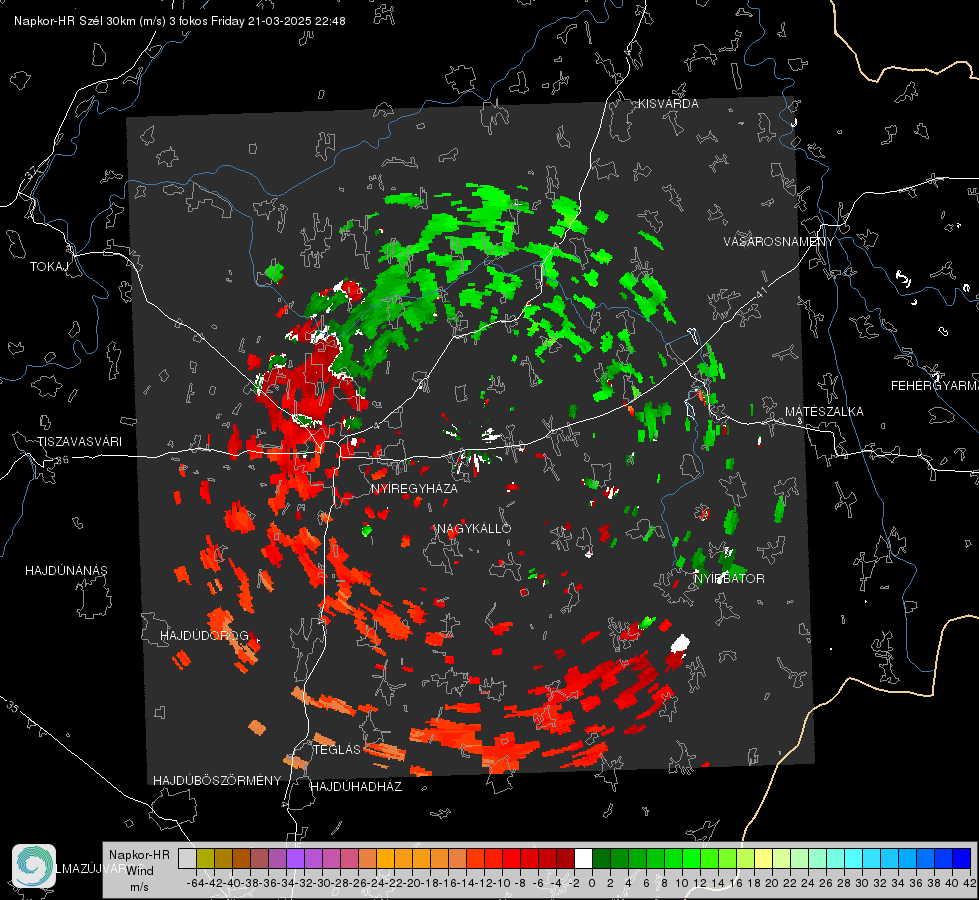Click the HAJDUHADHAZ town label
The width and height of the screenshot is (979, 900).
tap(356, 786)
